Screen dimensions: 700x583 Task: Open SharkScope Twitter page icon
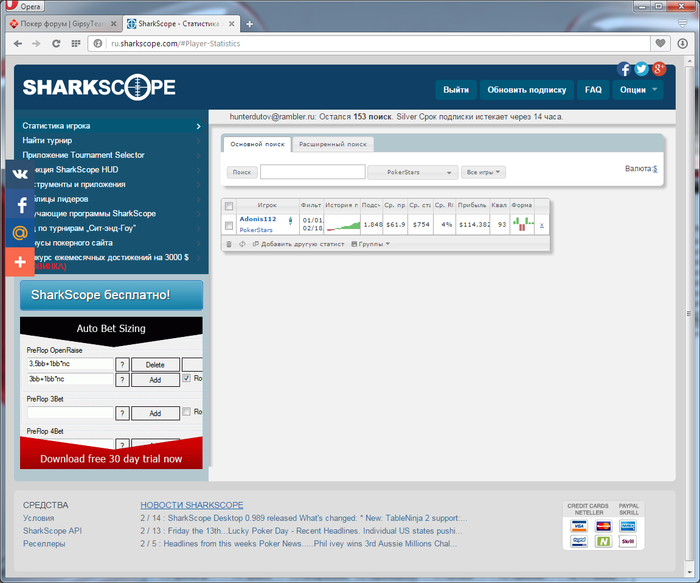642,69
